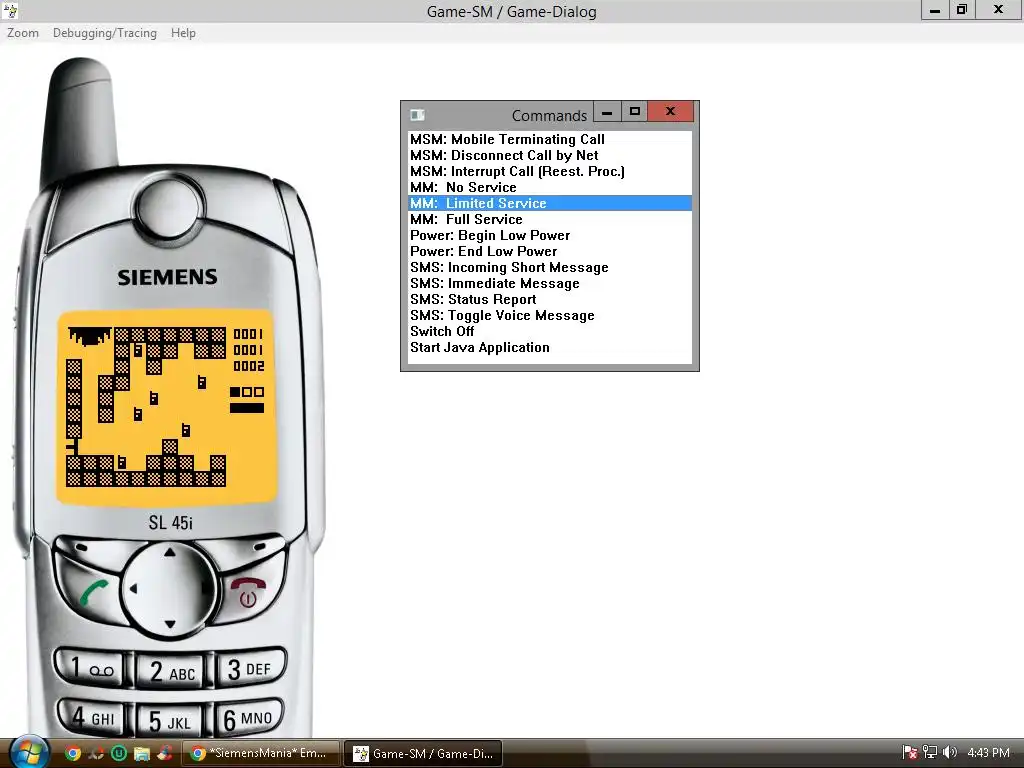Click the phone keypad 5 JKL key
The height and width of the screenshot is (768, 1024).
click(172, 722)
